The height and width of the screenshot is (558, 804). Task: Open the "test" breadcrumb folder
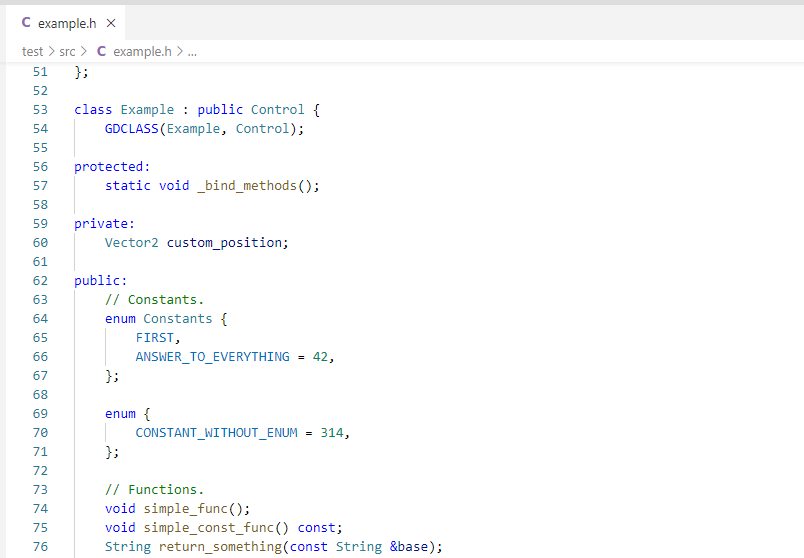33,51
